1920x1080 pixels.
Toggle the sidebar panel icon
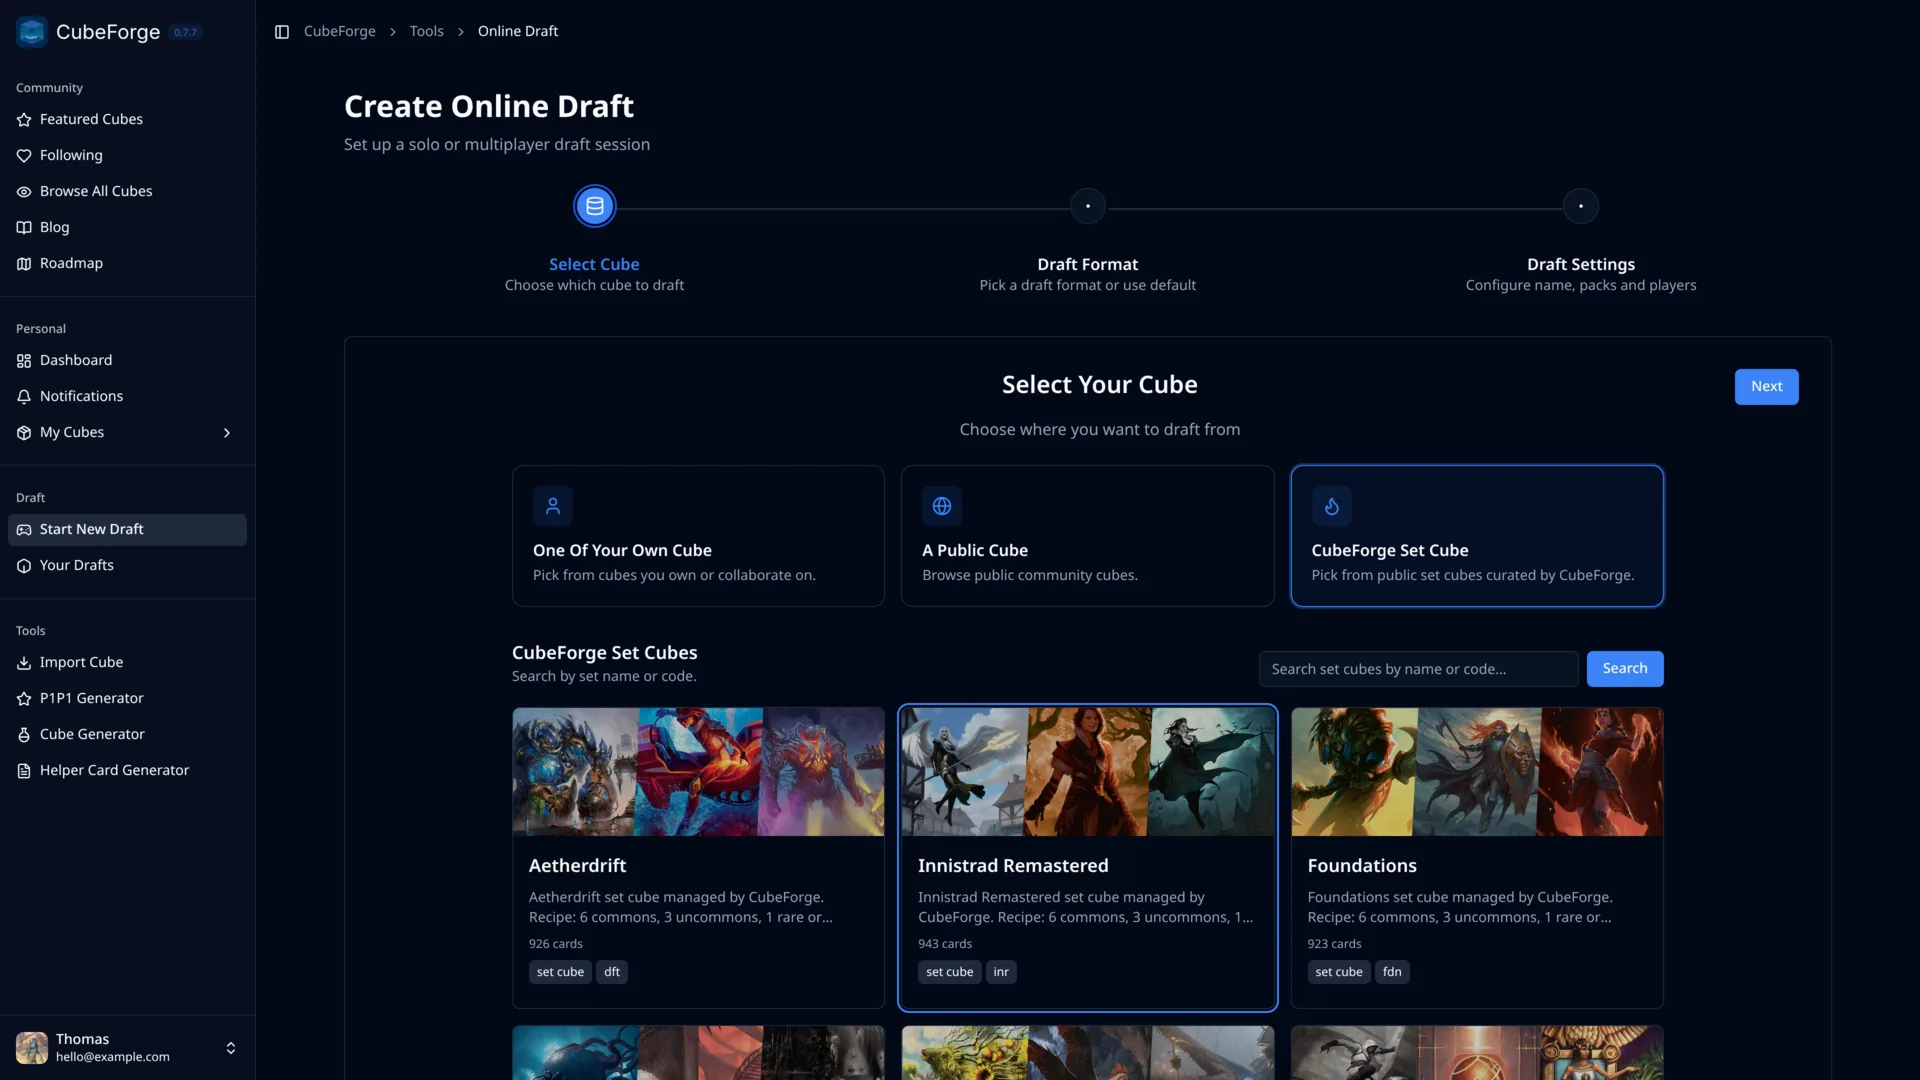pyautogui.click(x=282, y=32)
